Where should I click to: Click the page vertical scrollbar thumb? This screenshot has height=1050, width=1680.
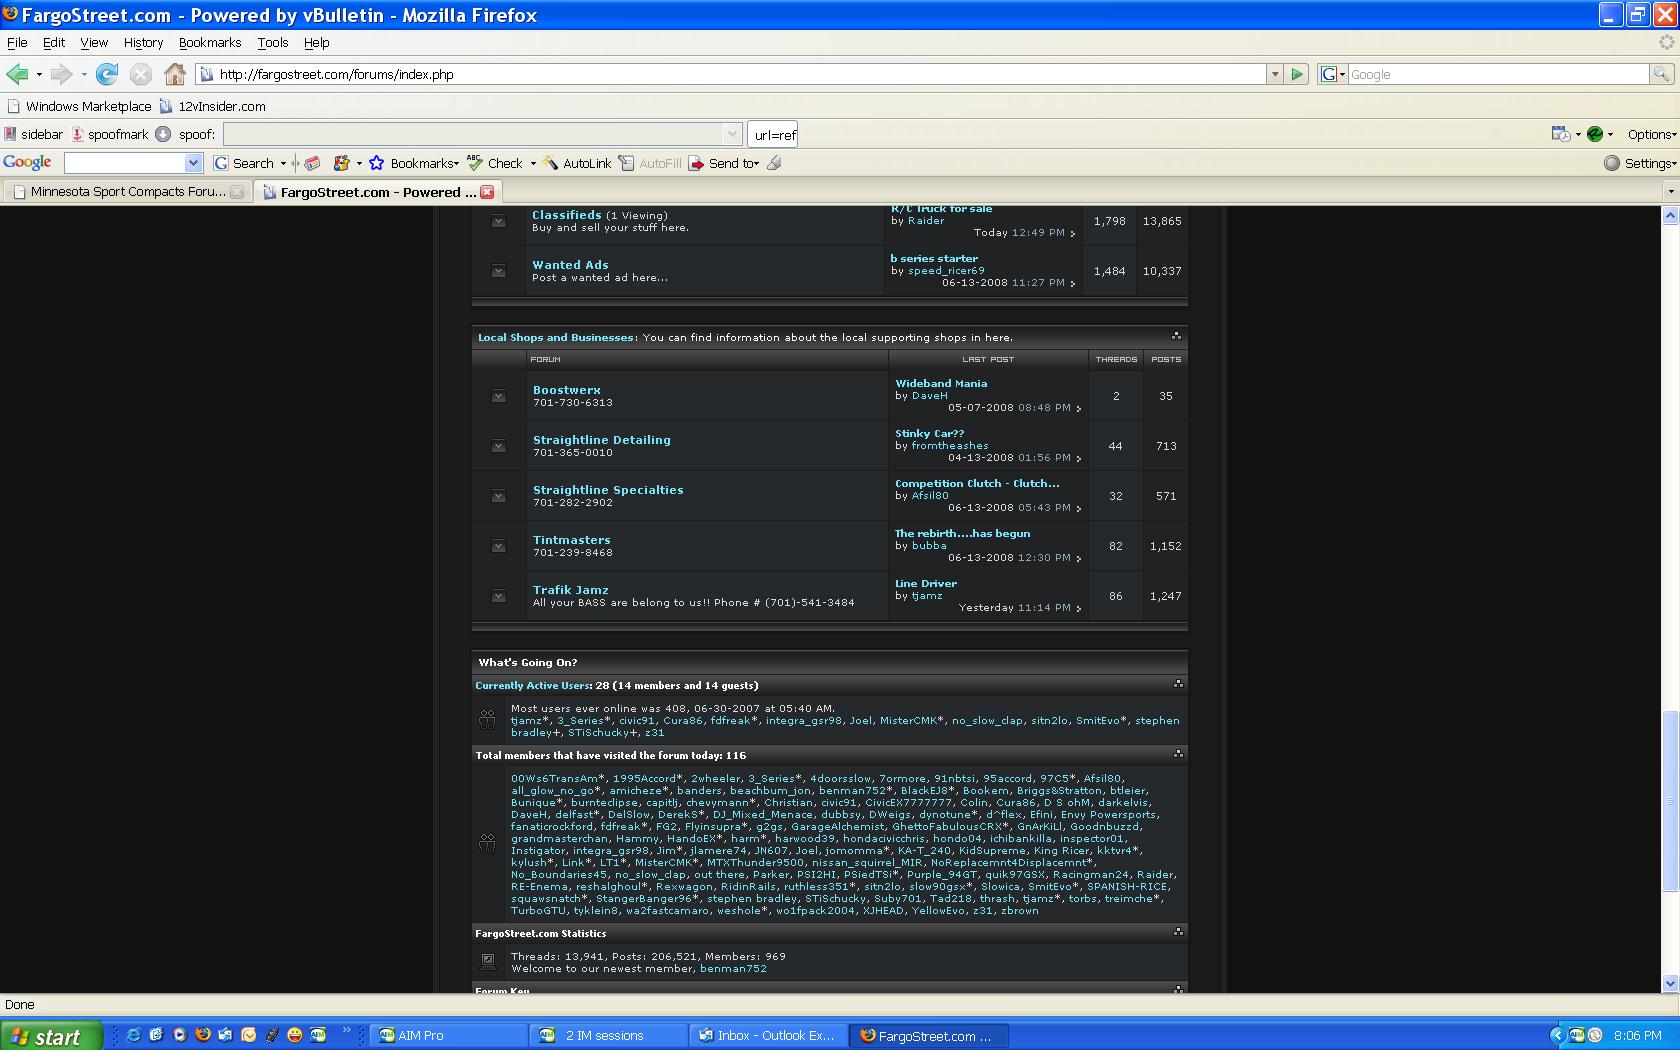click(x=1670, y=800)
